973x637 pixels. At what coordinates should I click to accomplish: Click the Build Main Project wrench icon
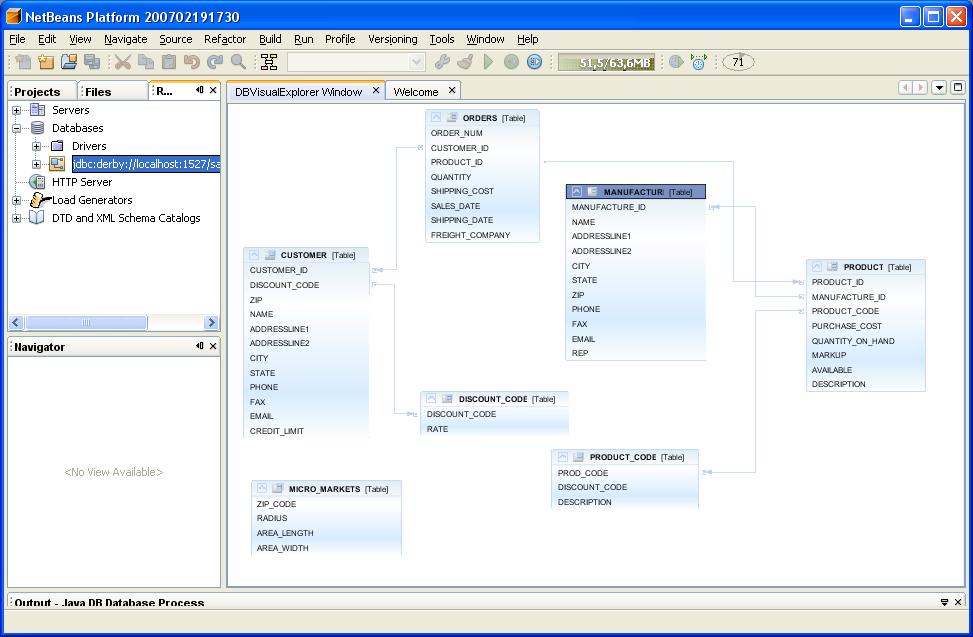click(442, 61)
